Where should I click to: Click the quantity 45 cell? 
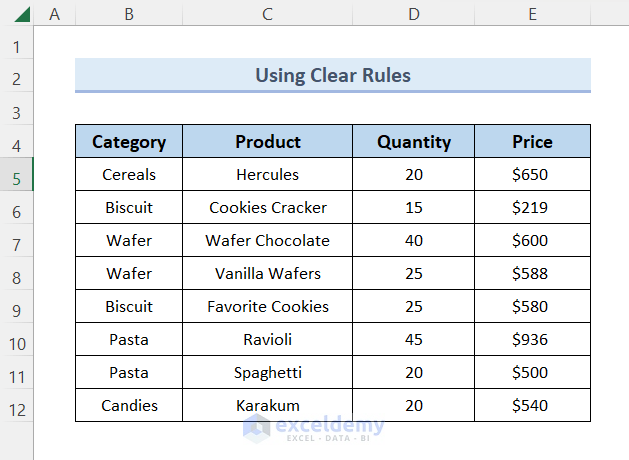[414, 340]
